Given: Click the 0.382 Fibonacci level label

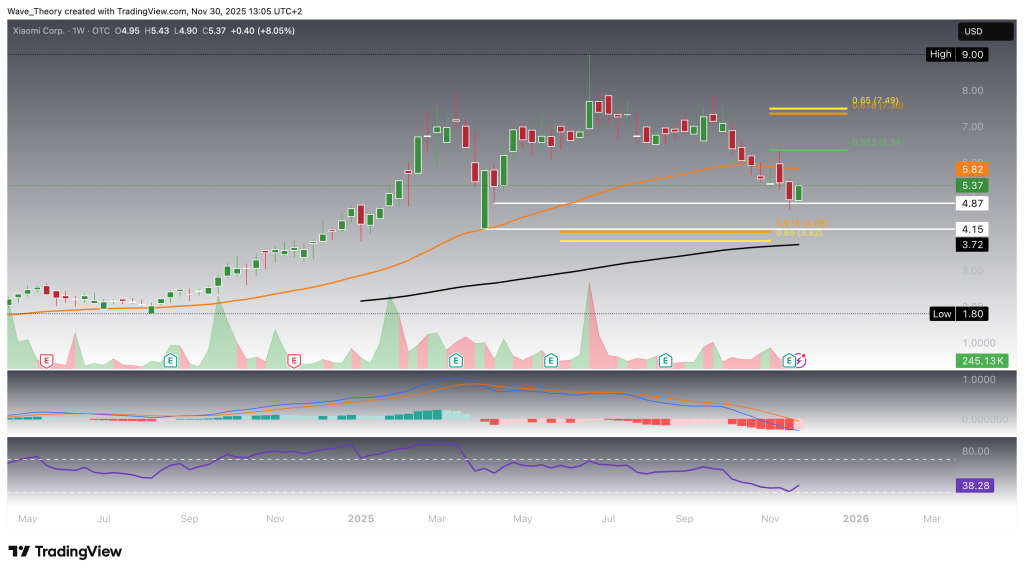Looking at the screenshot, I should click(x=876, y=143).
